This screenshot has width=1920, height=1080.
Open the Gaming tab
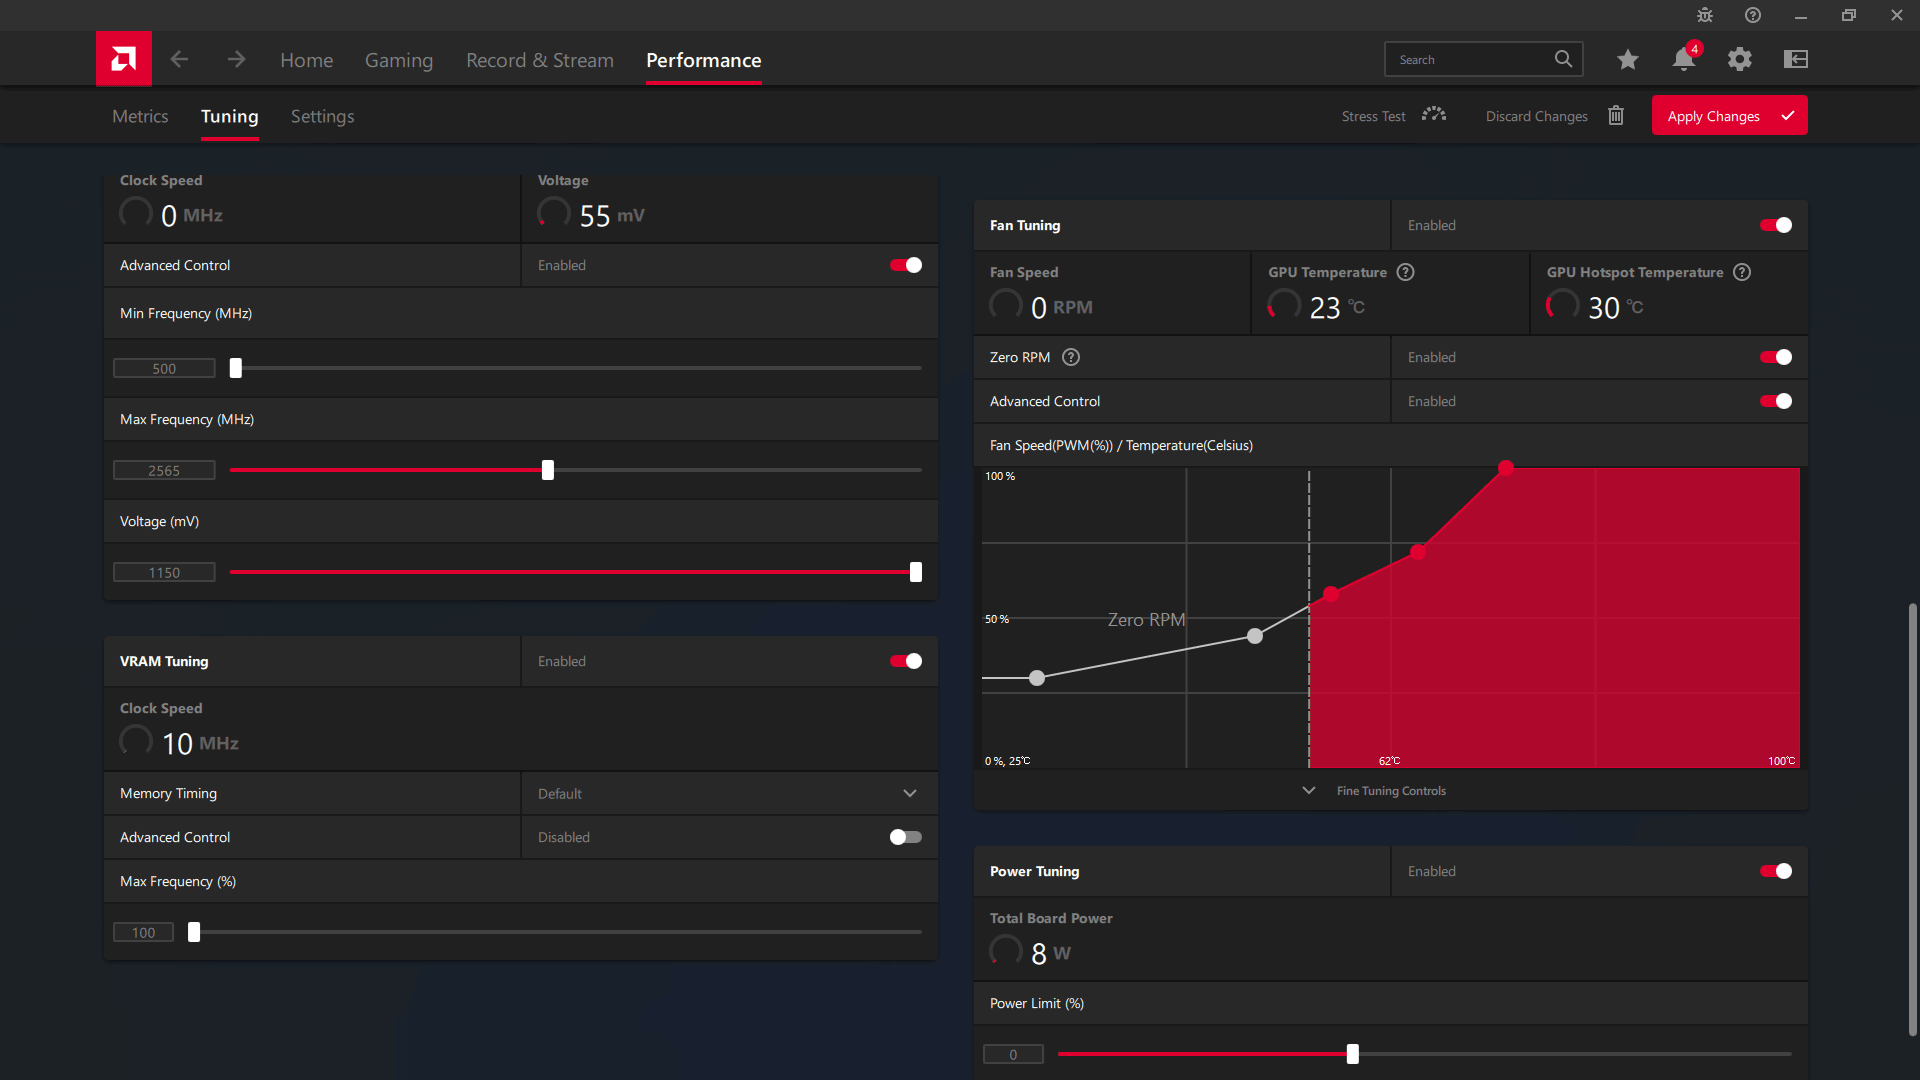(x=399, y=60)
